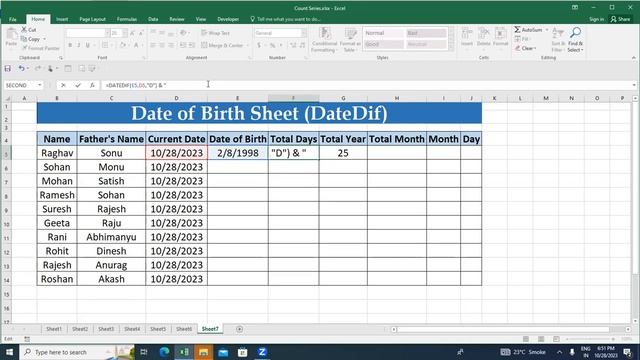
Task: Expand the Name Box dropdown showing SECOND
Action: tap(40, 85)
